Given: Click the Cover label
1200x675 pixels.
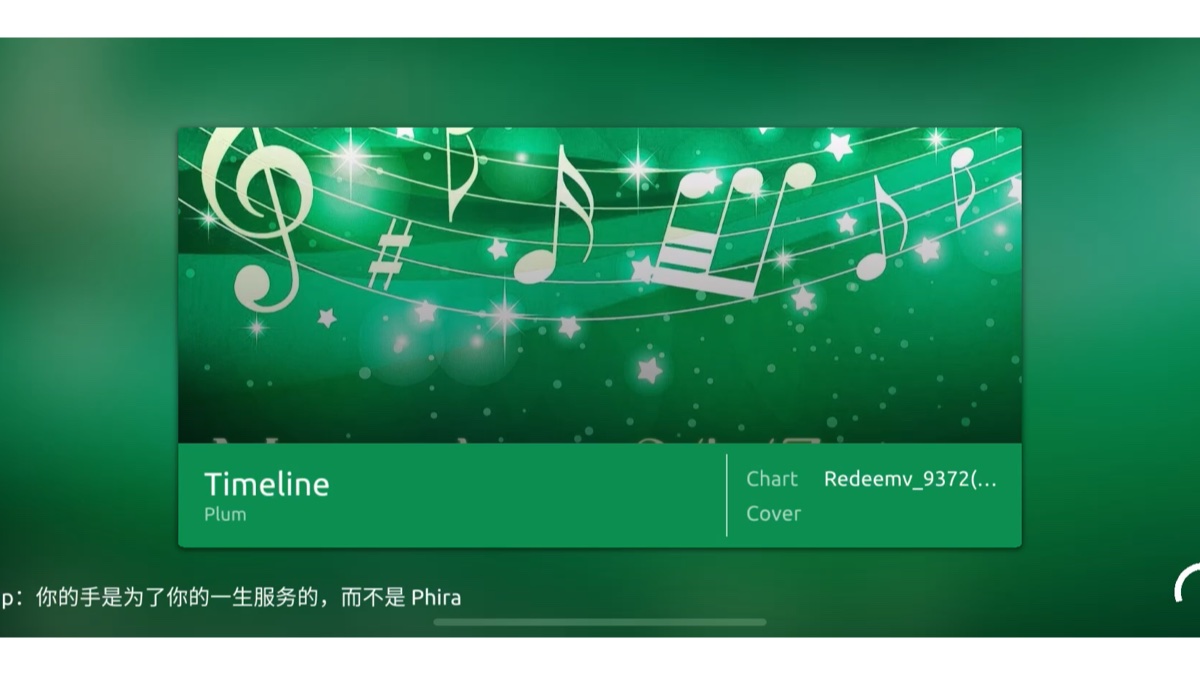Looking at the screenshot, I should coord(773,513).
